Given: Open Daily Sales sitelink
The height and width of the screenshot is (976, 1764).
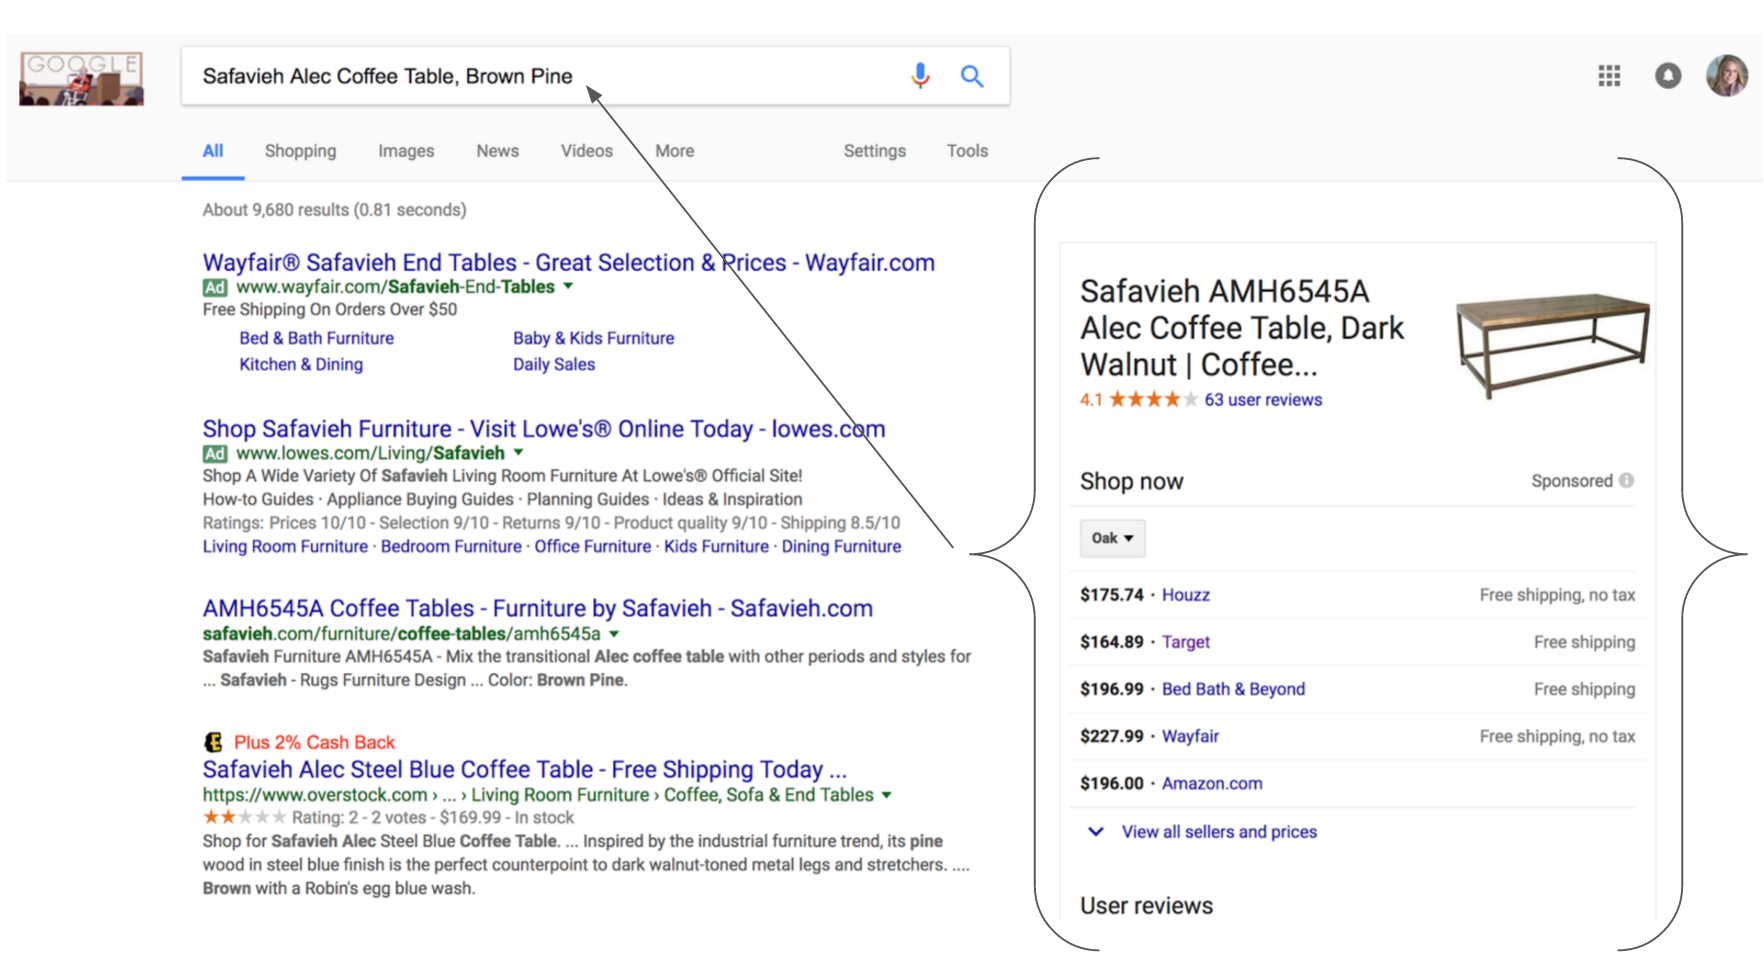Looking at the screenshot, I should point(553,365).
